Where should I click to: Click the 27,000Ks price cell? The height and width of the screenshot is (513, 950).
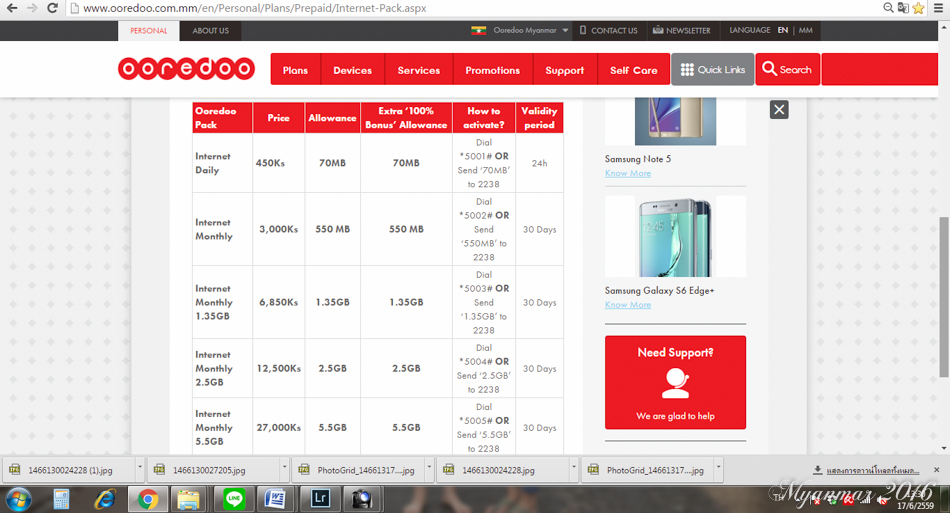279,427
